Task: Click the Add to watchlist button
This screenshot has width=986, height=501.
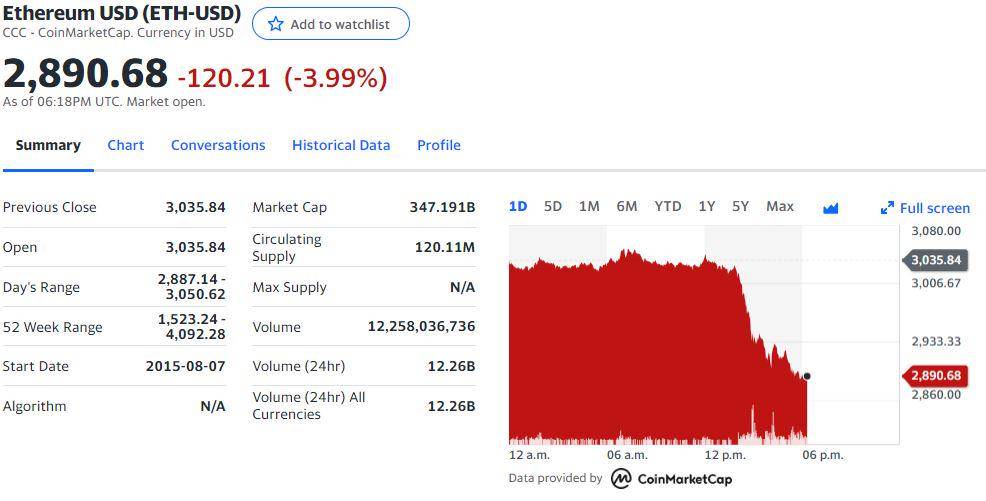Action: (x=331, y=24)
